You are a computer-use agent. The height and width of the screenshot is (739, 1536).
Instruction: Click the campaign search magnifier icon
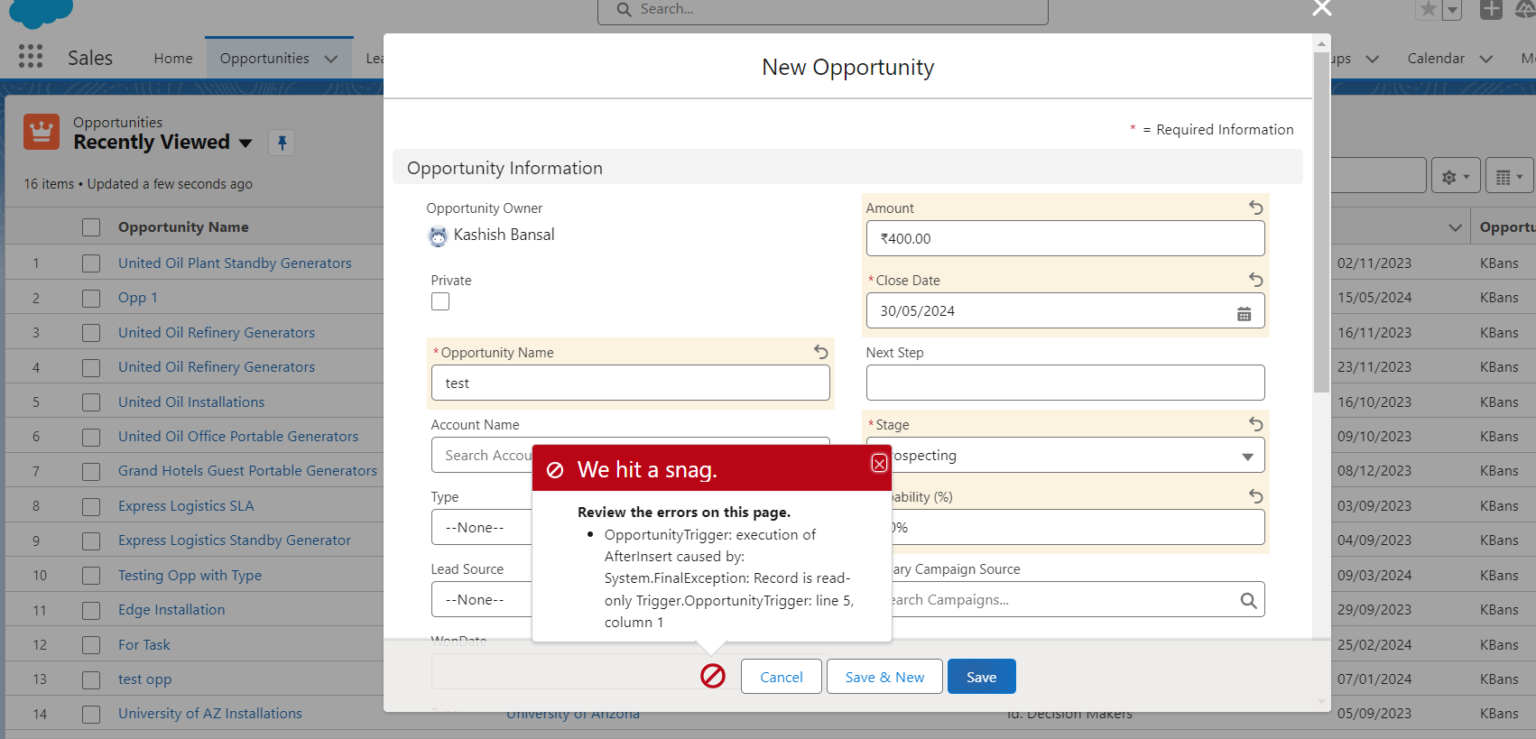tap(1248, 600)
